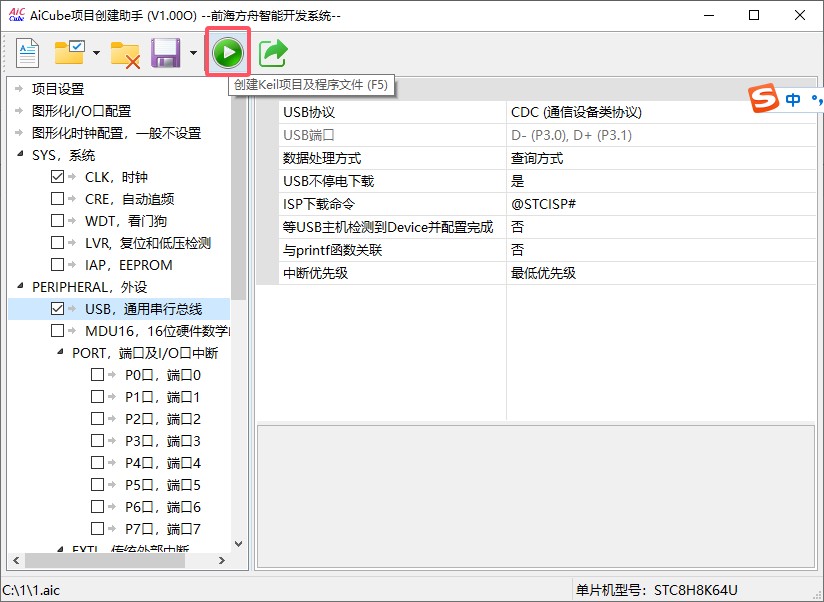824x602 pixels.
Task: Check the P2口，端口2 checkbox
Action: click(x=97, y=419)
